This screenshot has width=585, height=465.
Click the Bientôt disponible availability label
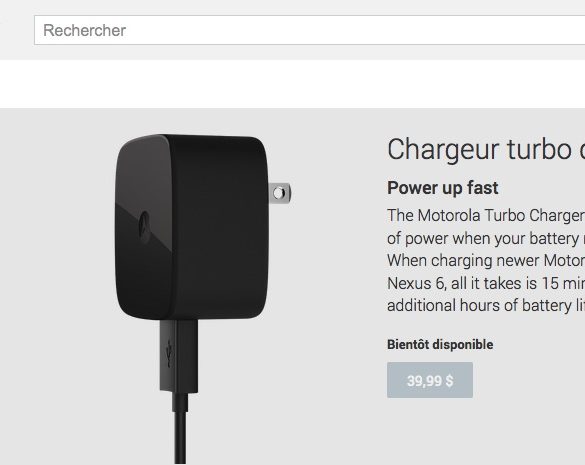(x=440, y=344)
